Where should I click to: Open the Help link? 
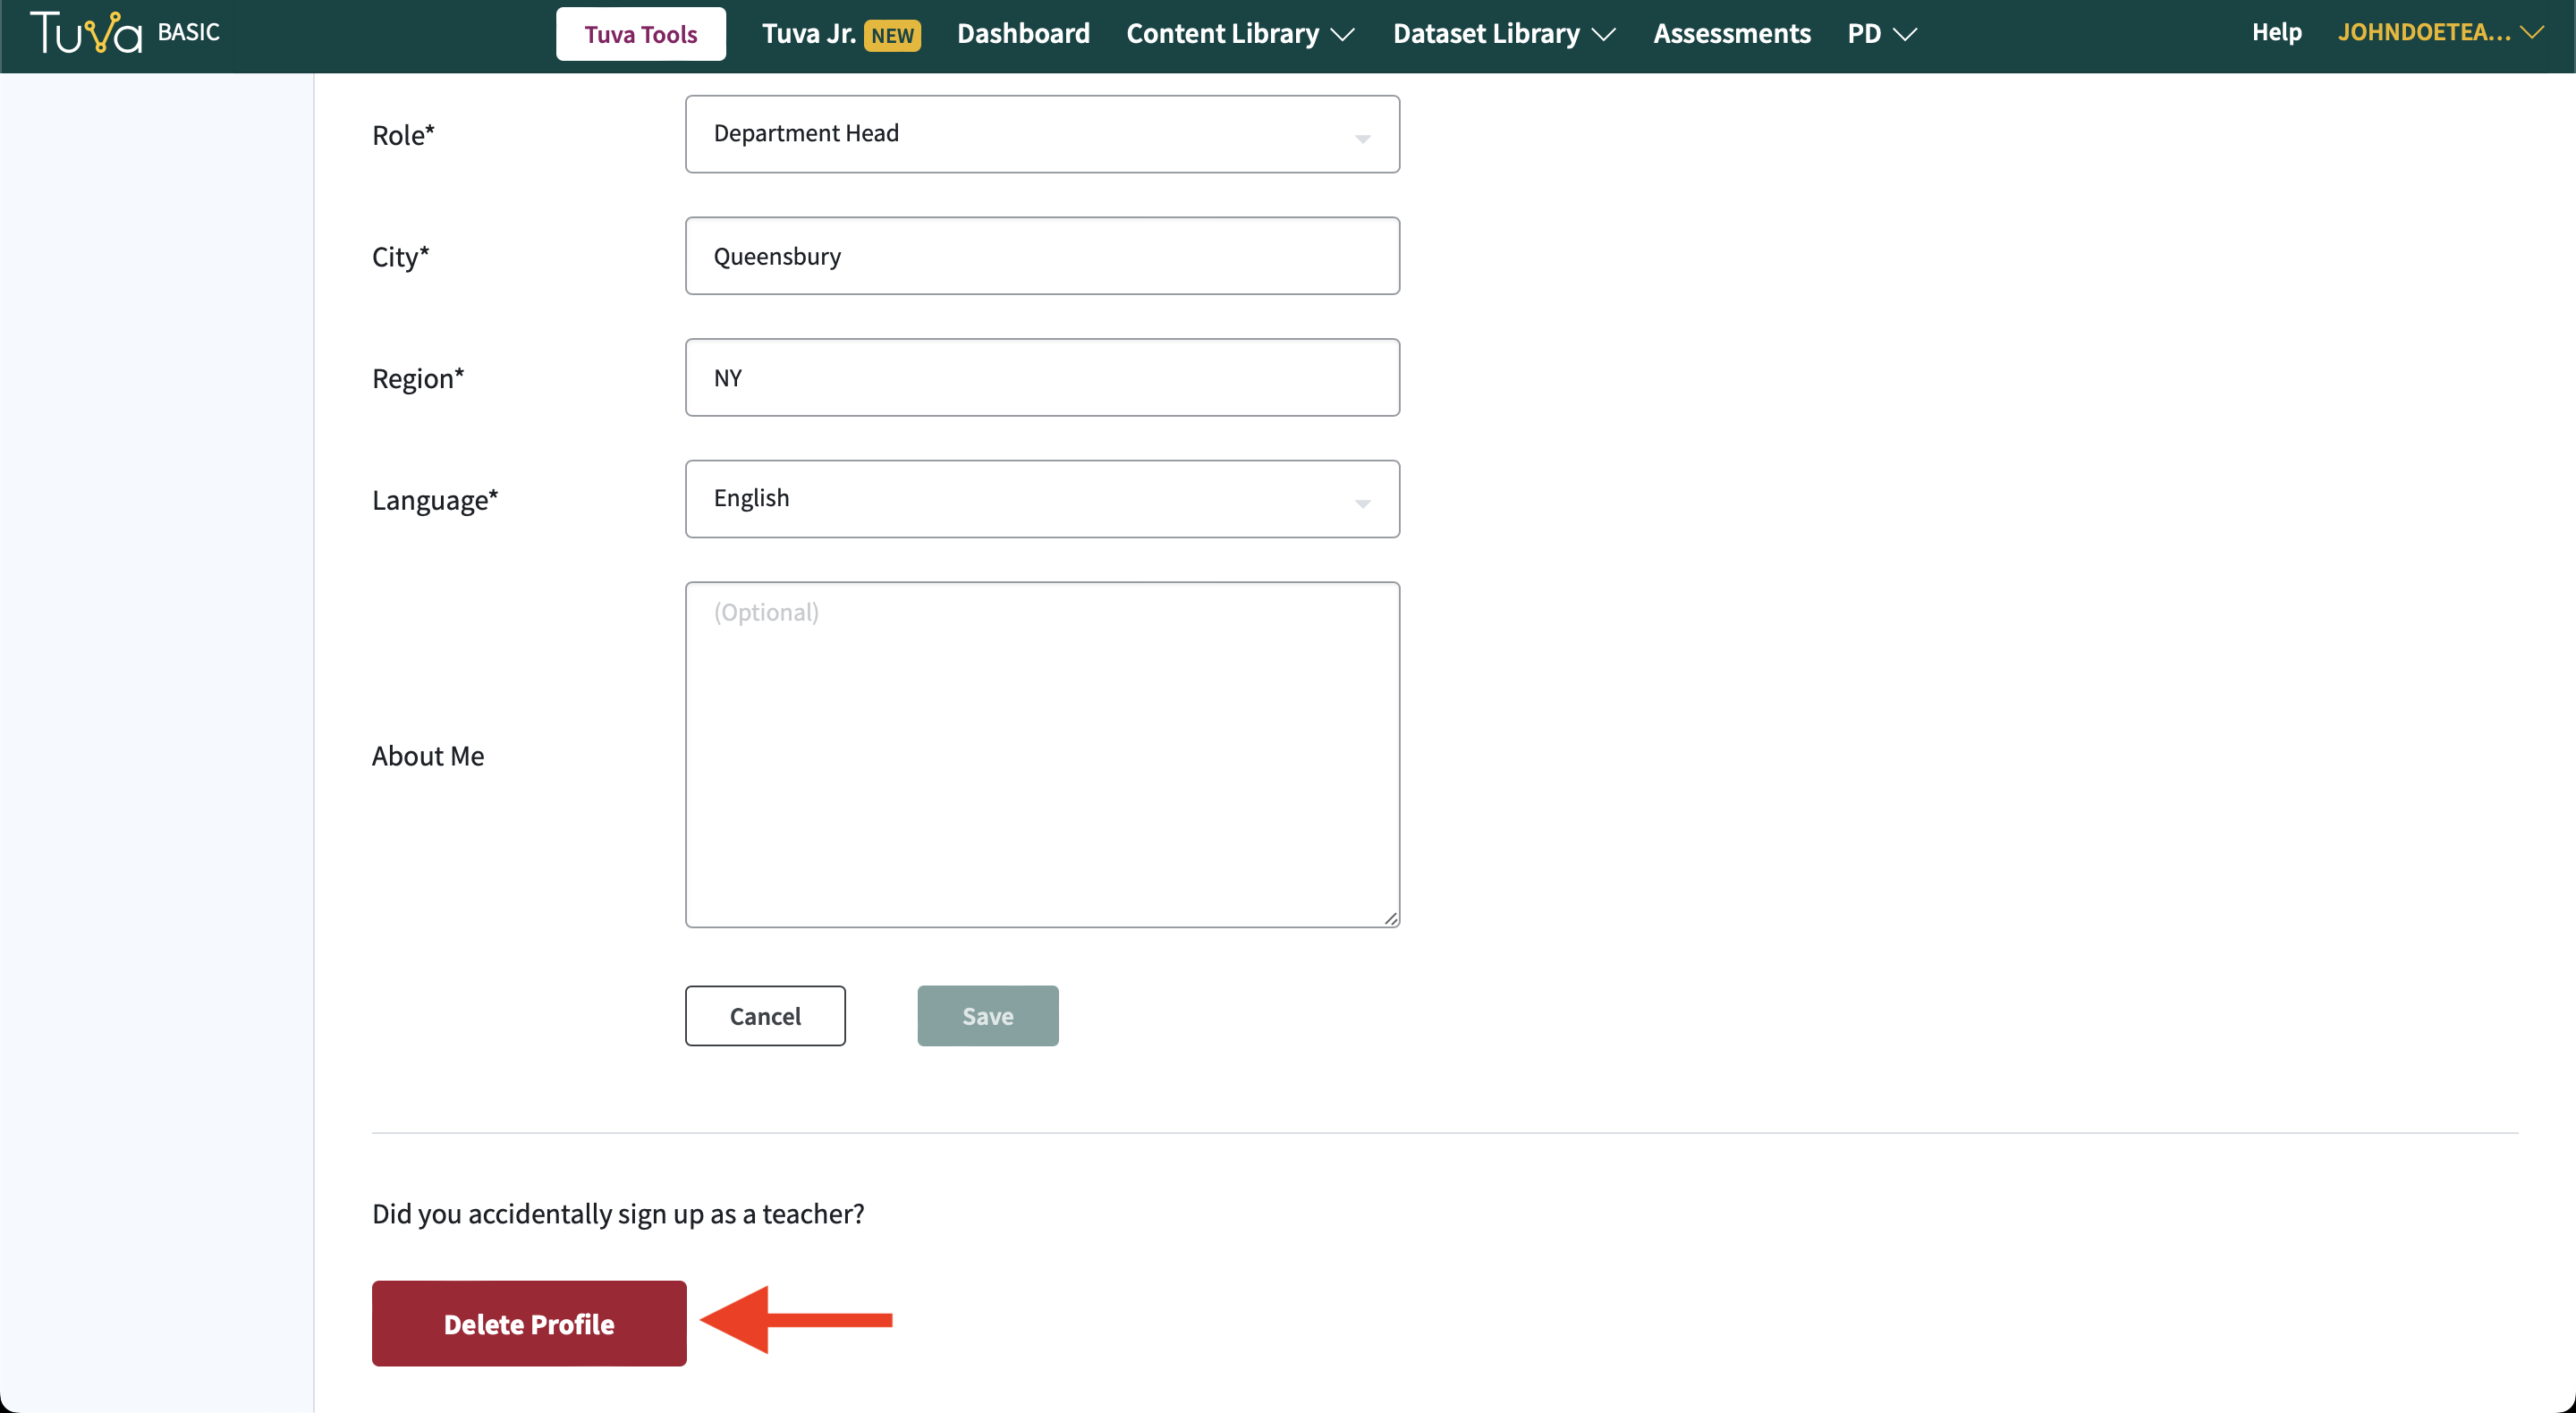point(2276,32)
